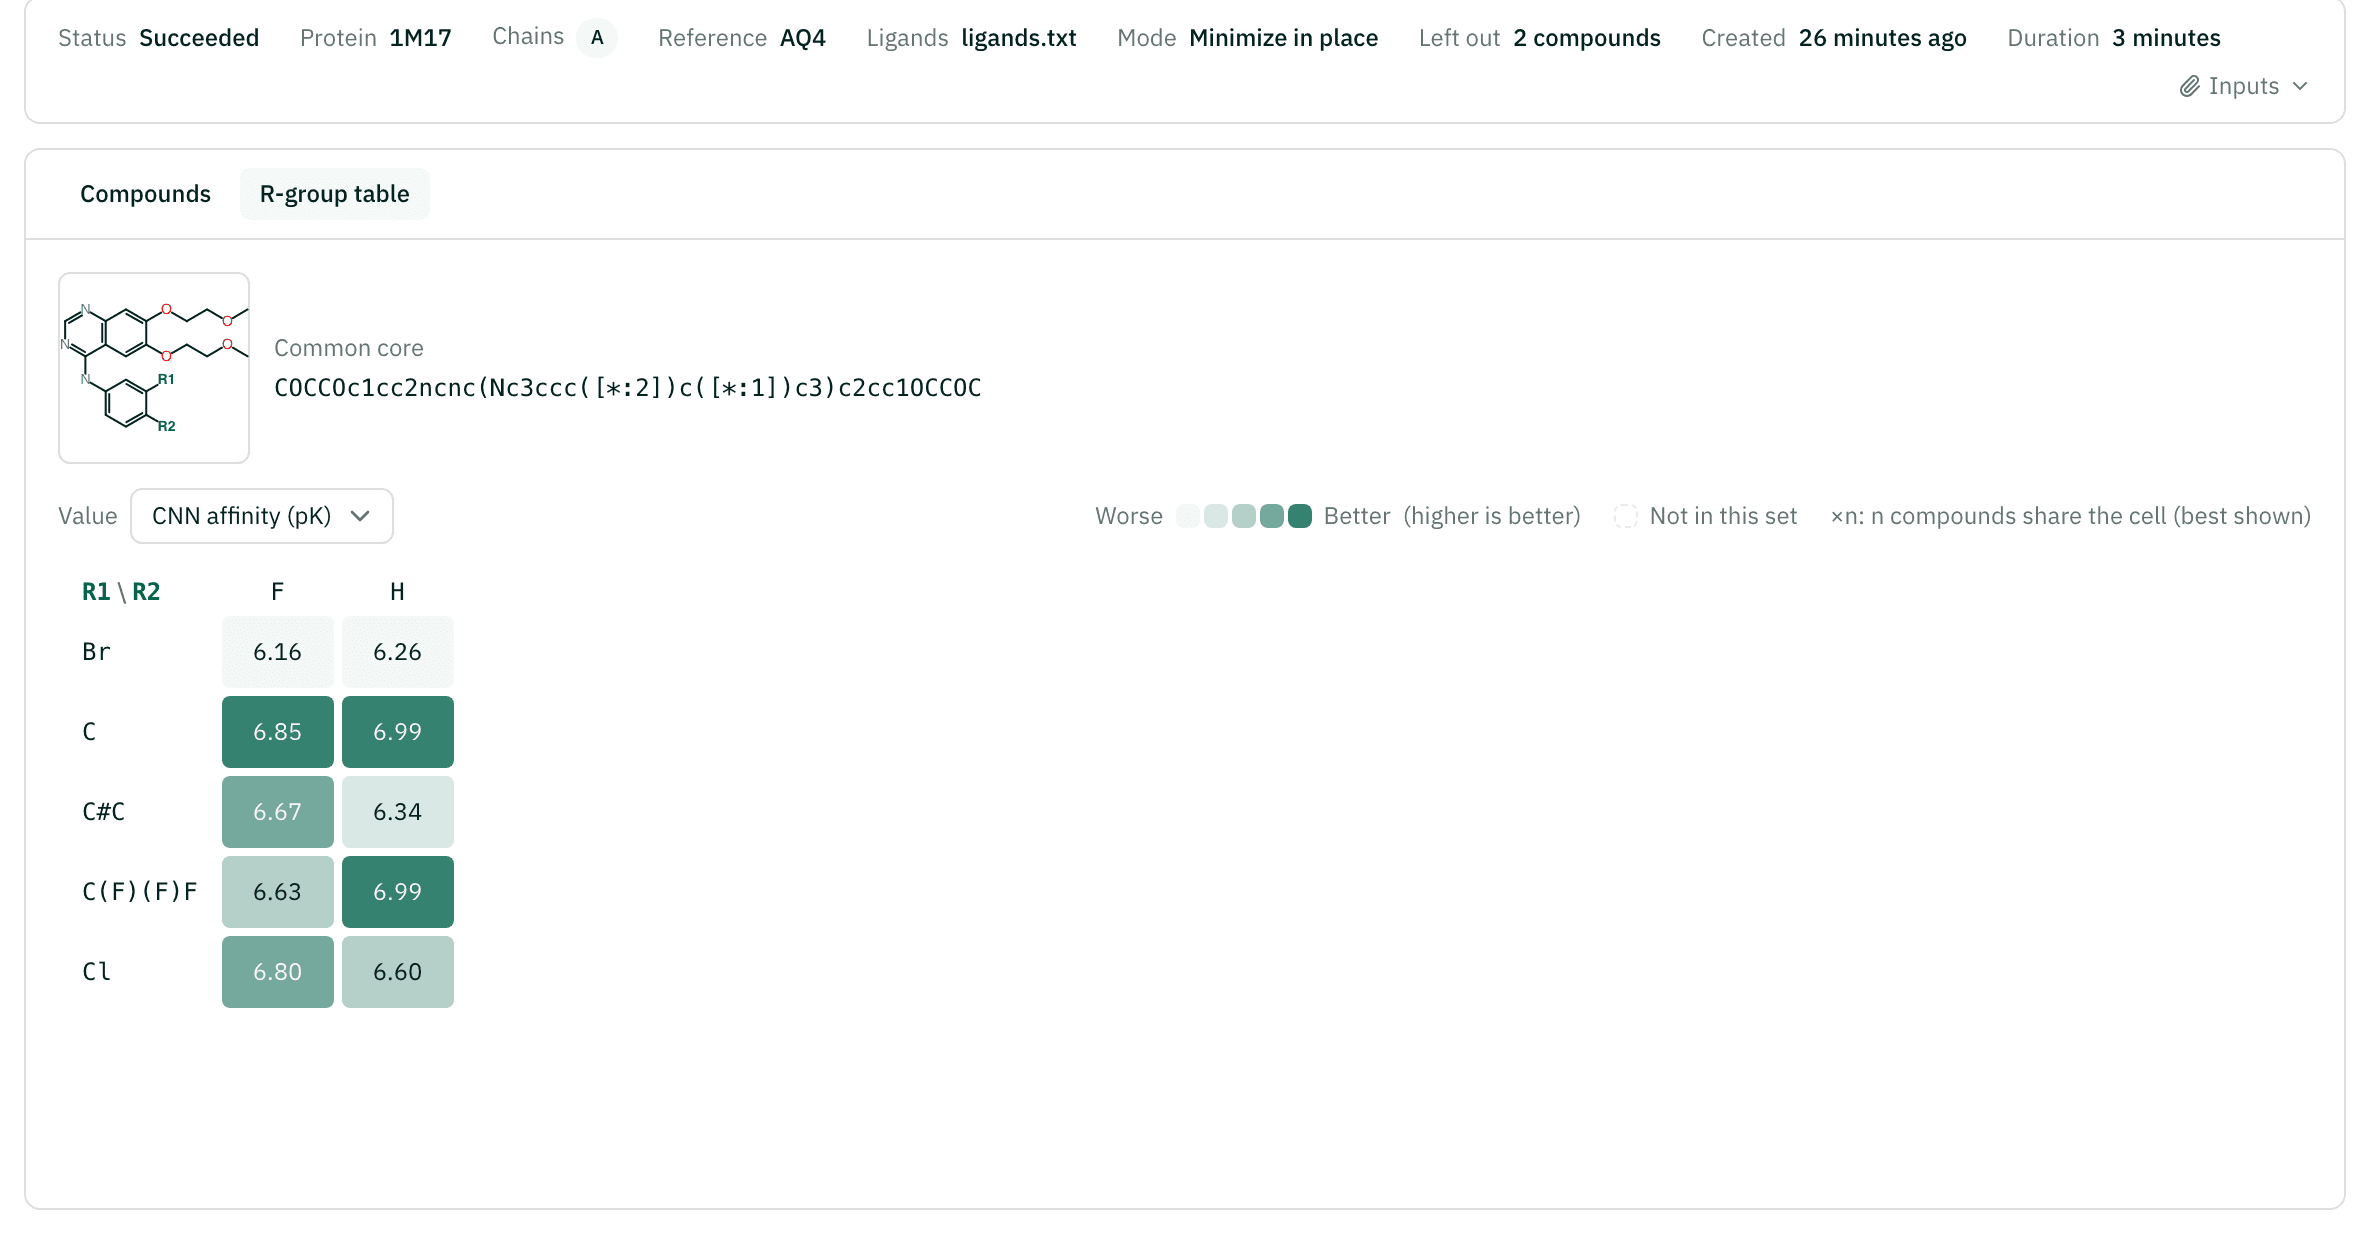Click the ligands.txt file name
Screen dimensions: 2370x1234
coord(1019,38)
